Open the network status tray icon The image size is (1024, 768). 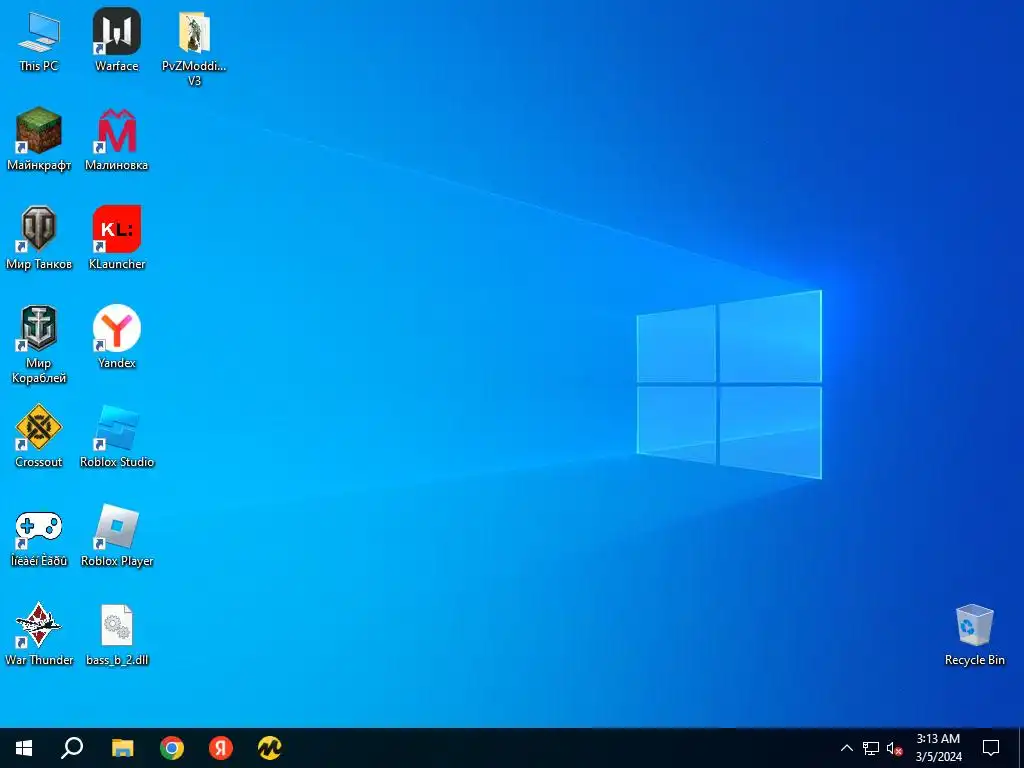click(871, 748)
